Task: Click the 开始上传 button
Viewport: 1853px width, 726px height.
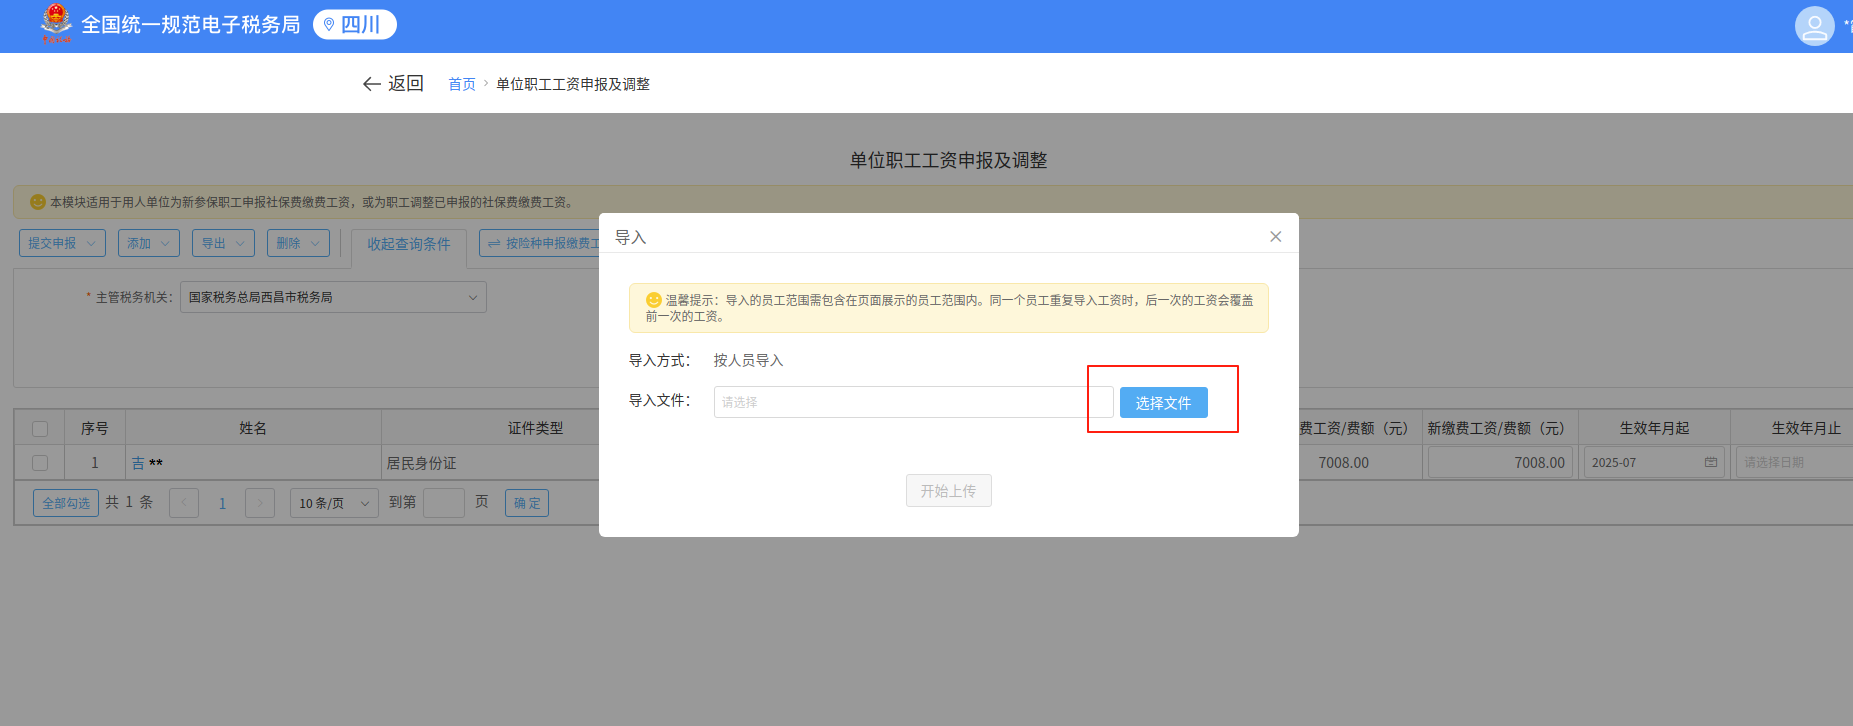Action: (948, 491)
